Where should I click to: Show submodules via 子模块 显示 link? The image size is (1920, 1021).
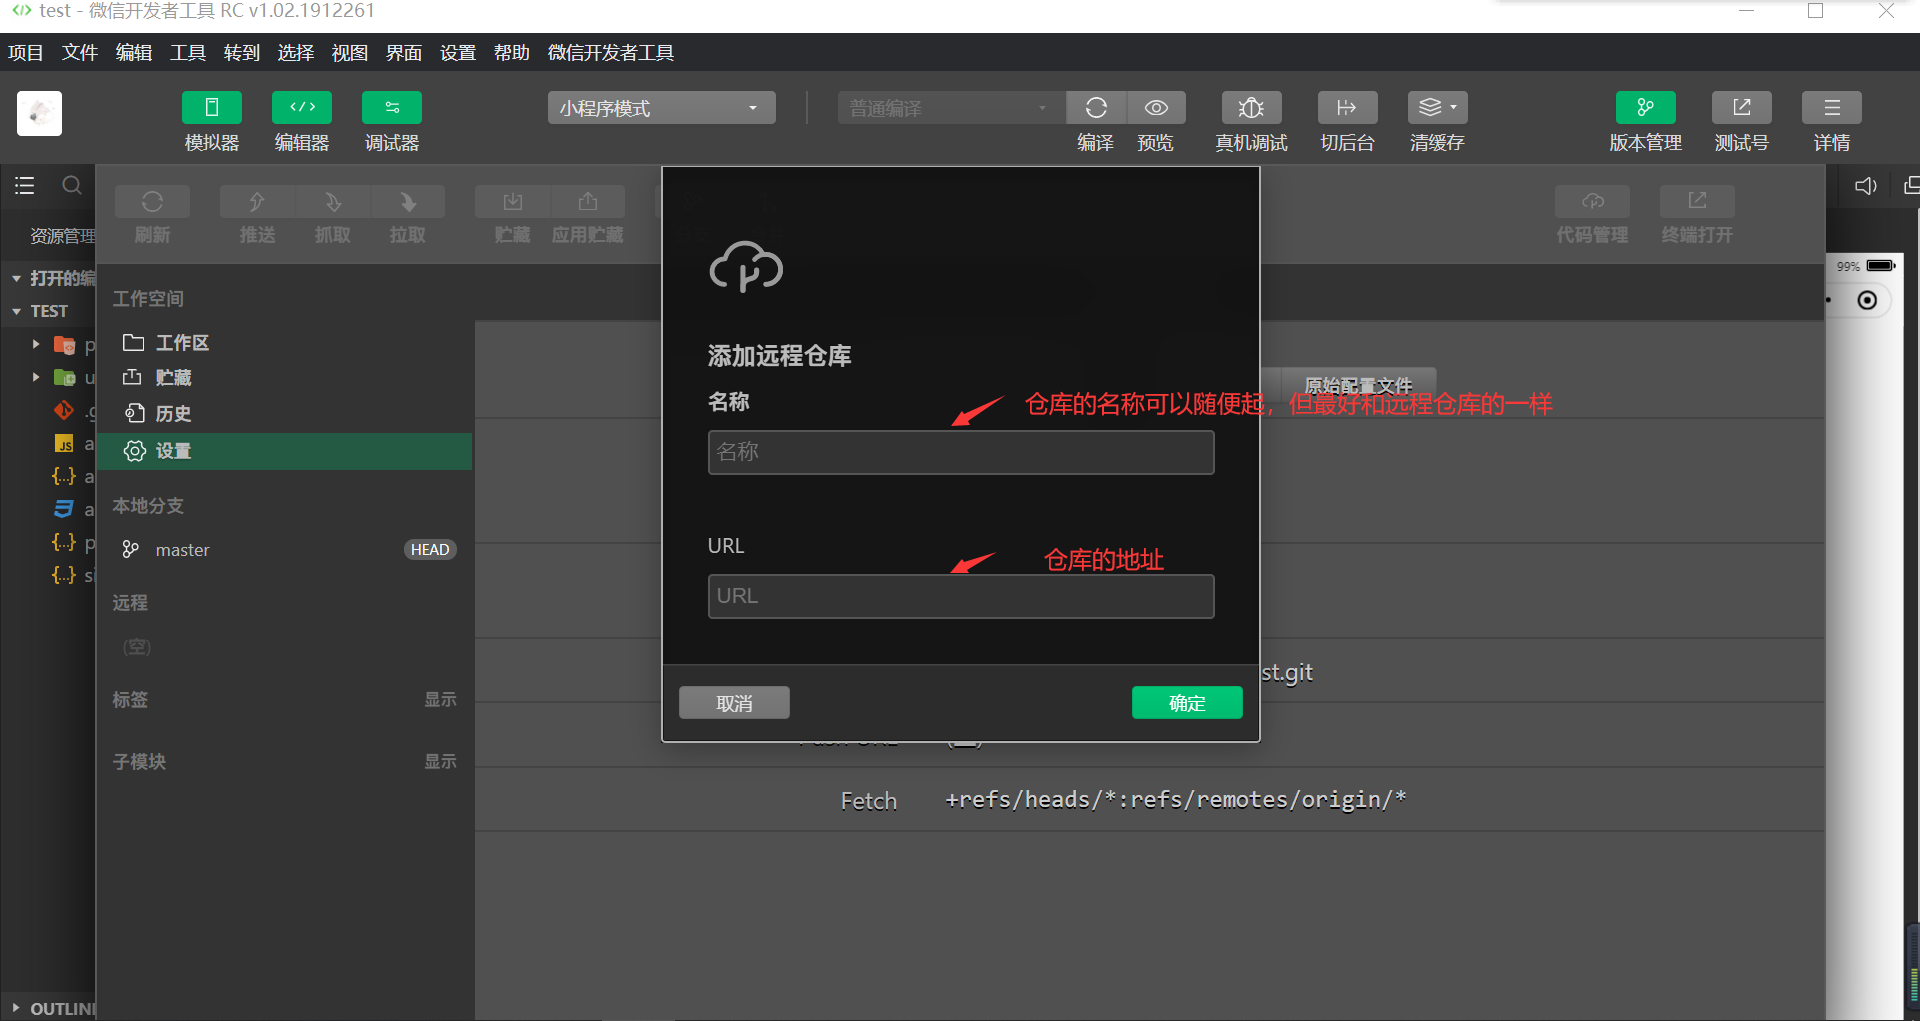(x=440, y=761)
